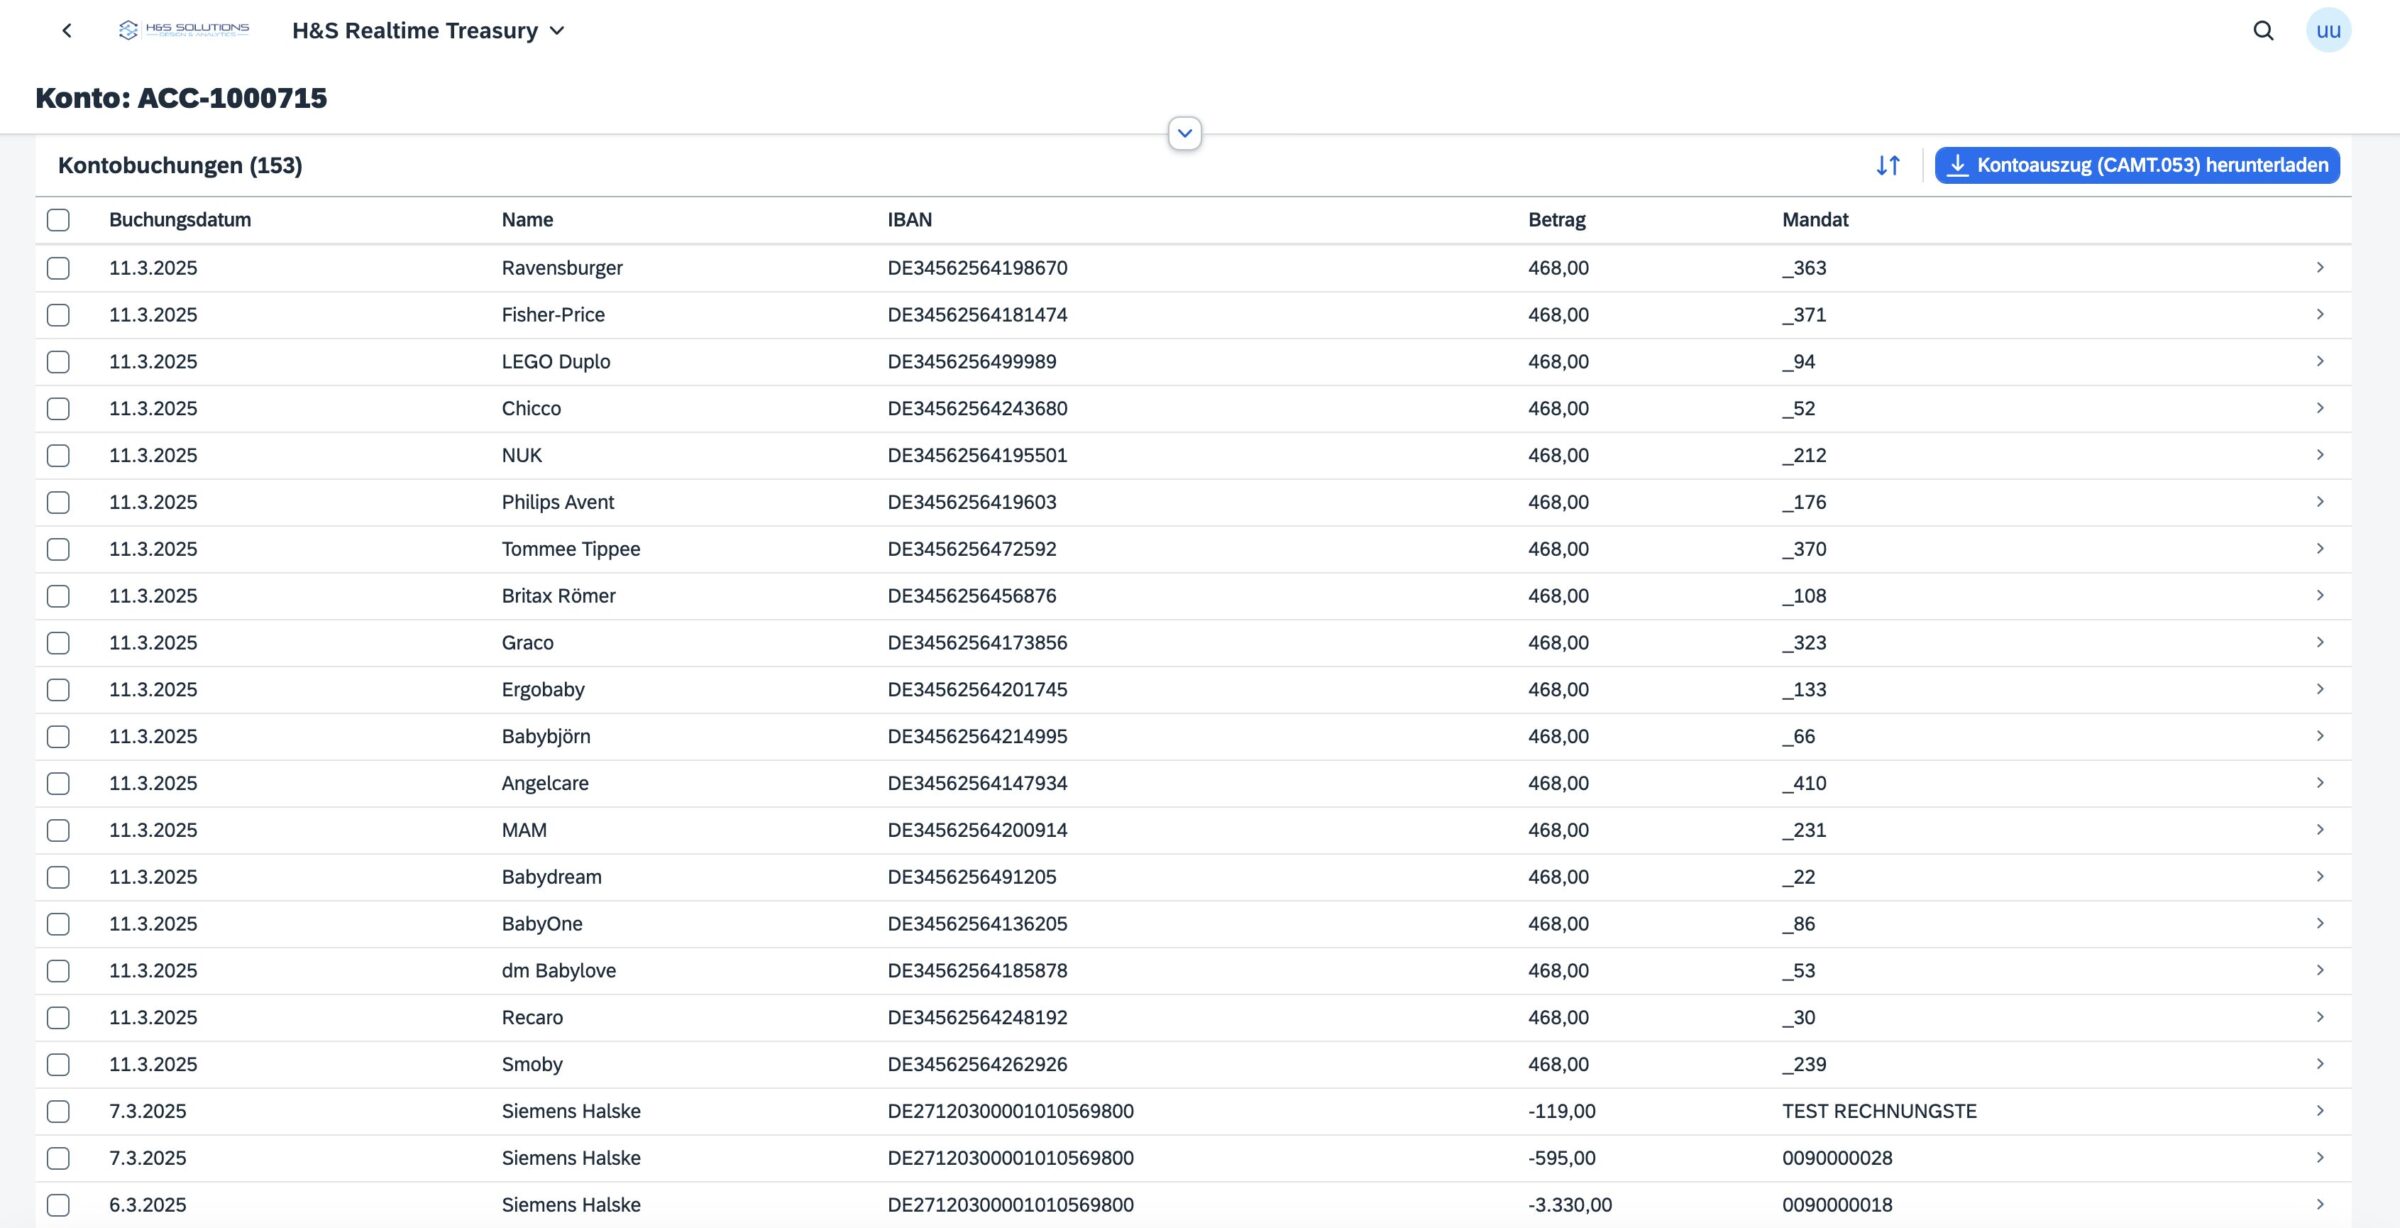The width and height of the screenshot is (2400, 1228).
Task: Select the NUK row checkbox
Action: [x=58, y=455]
